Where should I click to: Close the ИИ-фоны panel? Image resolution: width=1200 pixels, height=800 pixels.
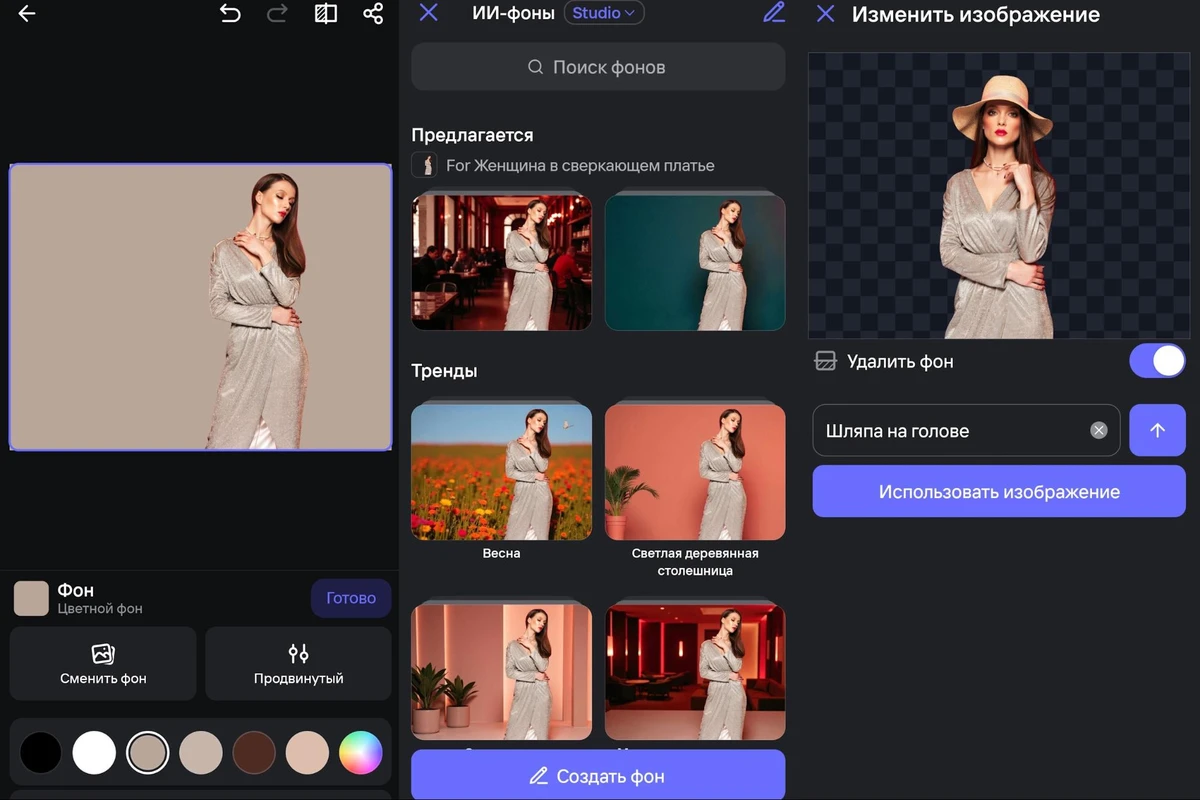point(429,13)
